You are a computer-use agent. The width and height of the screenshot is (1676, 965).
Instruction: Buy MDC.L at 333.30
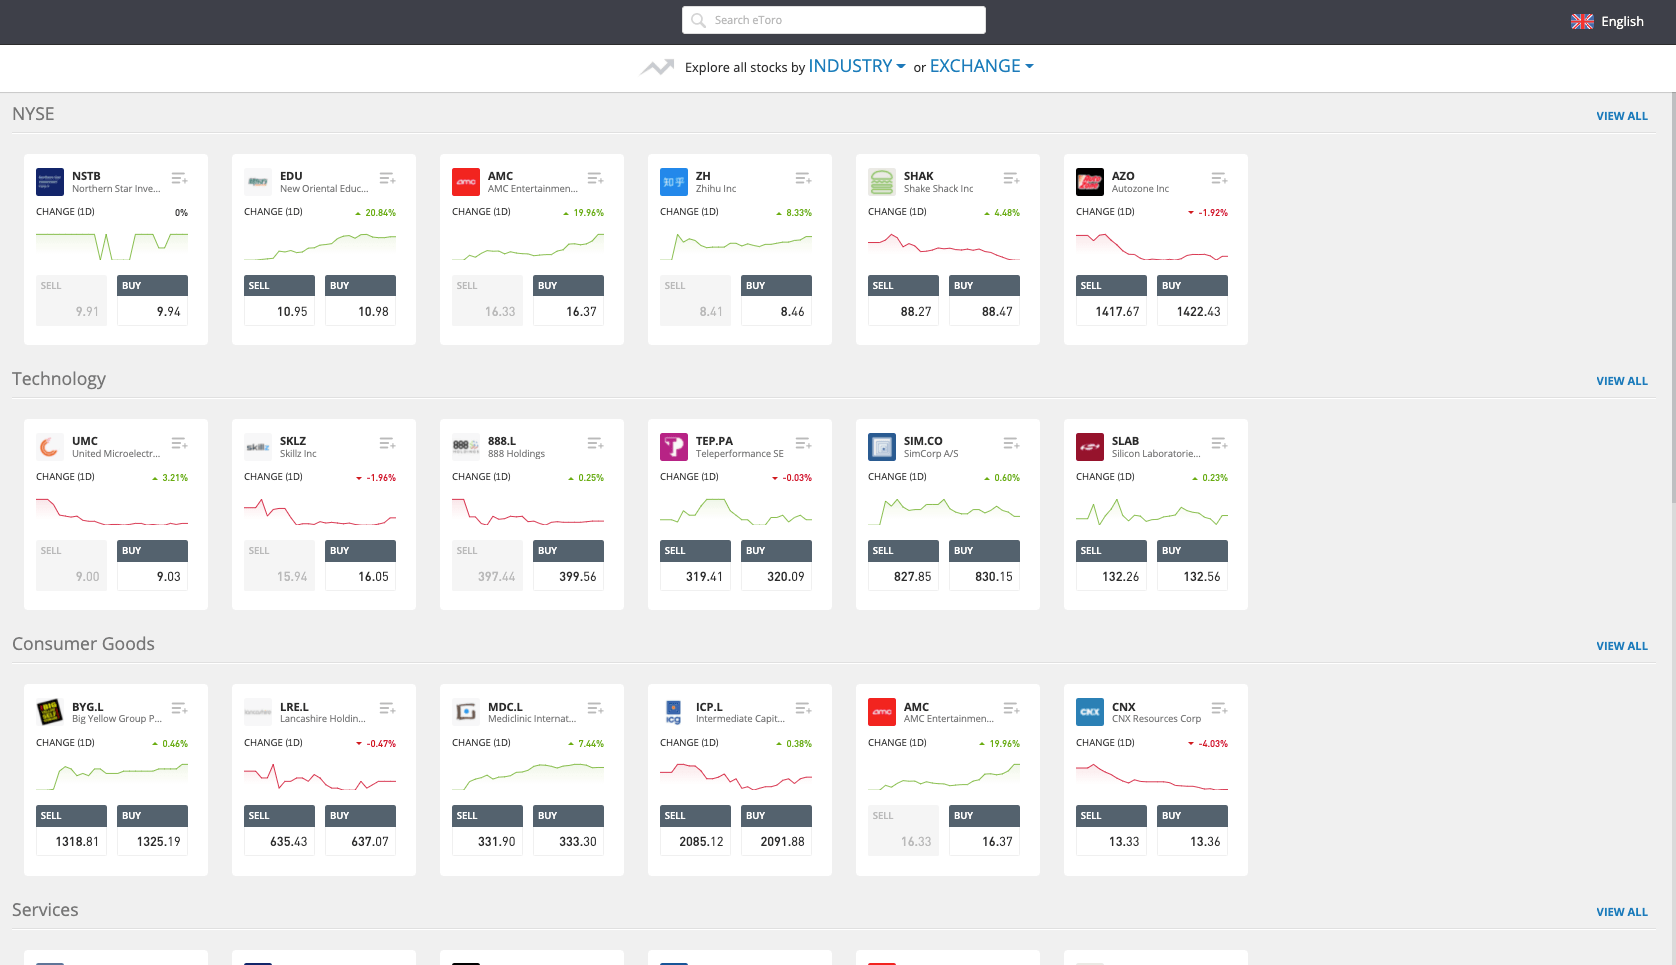[x=568, y=830]
